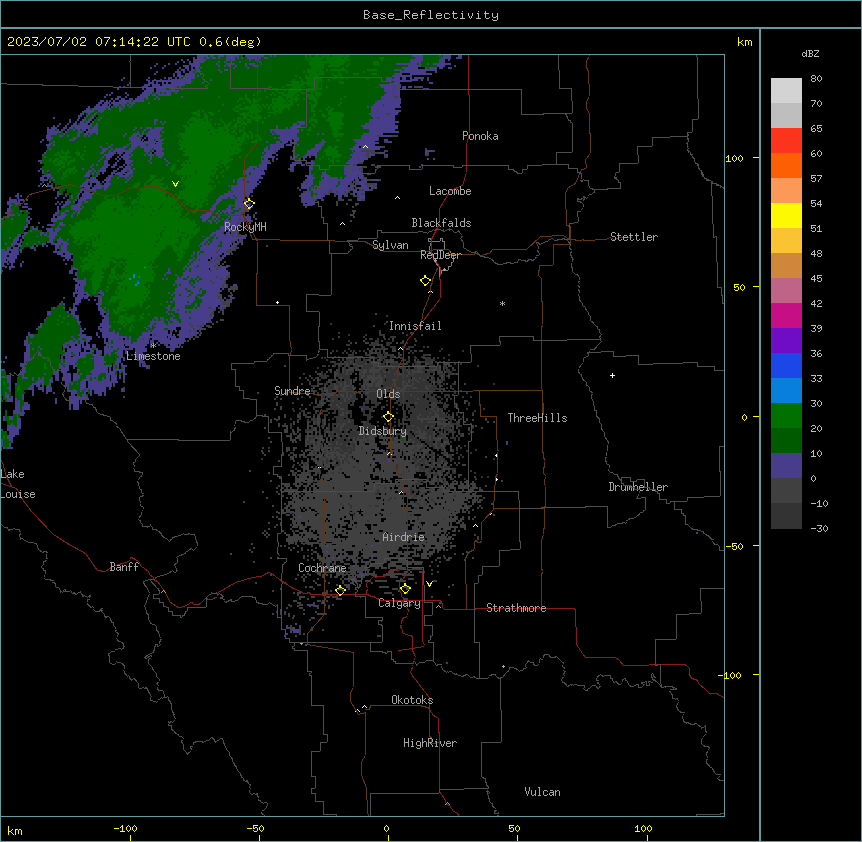Click the yellow marker above the Calgary label
This screenshot has height=842, width=862.
[x=405, y=589]
